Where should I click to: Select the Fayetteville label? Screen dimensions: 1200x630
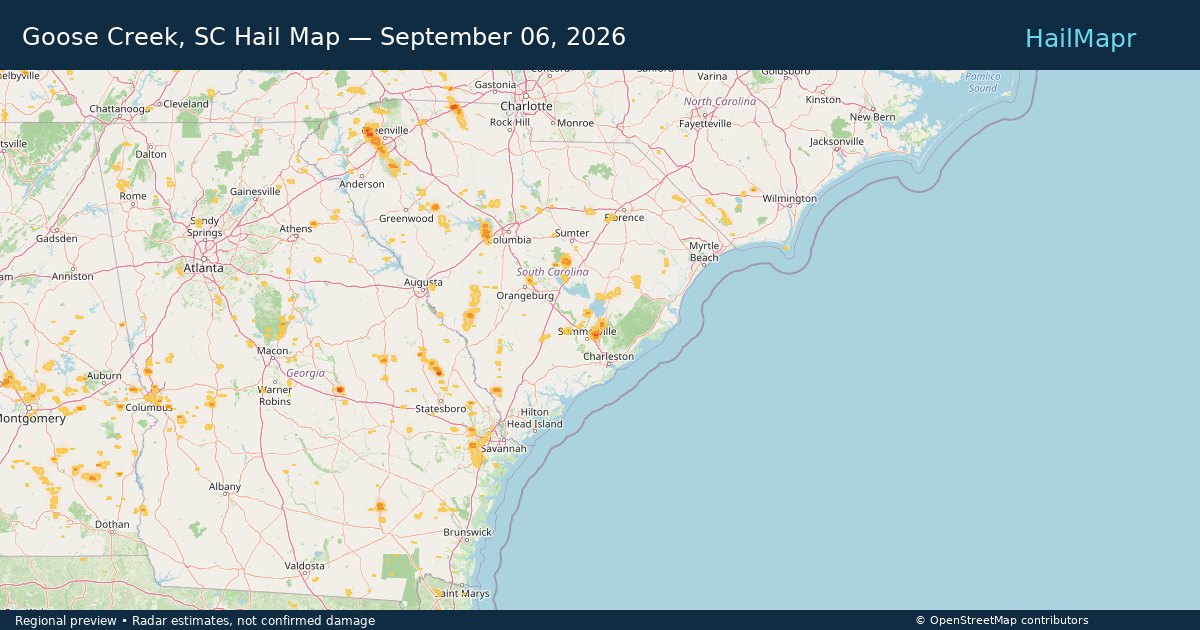[x=705, y=124]
